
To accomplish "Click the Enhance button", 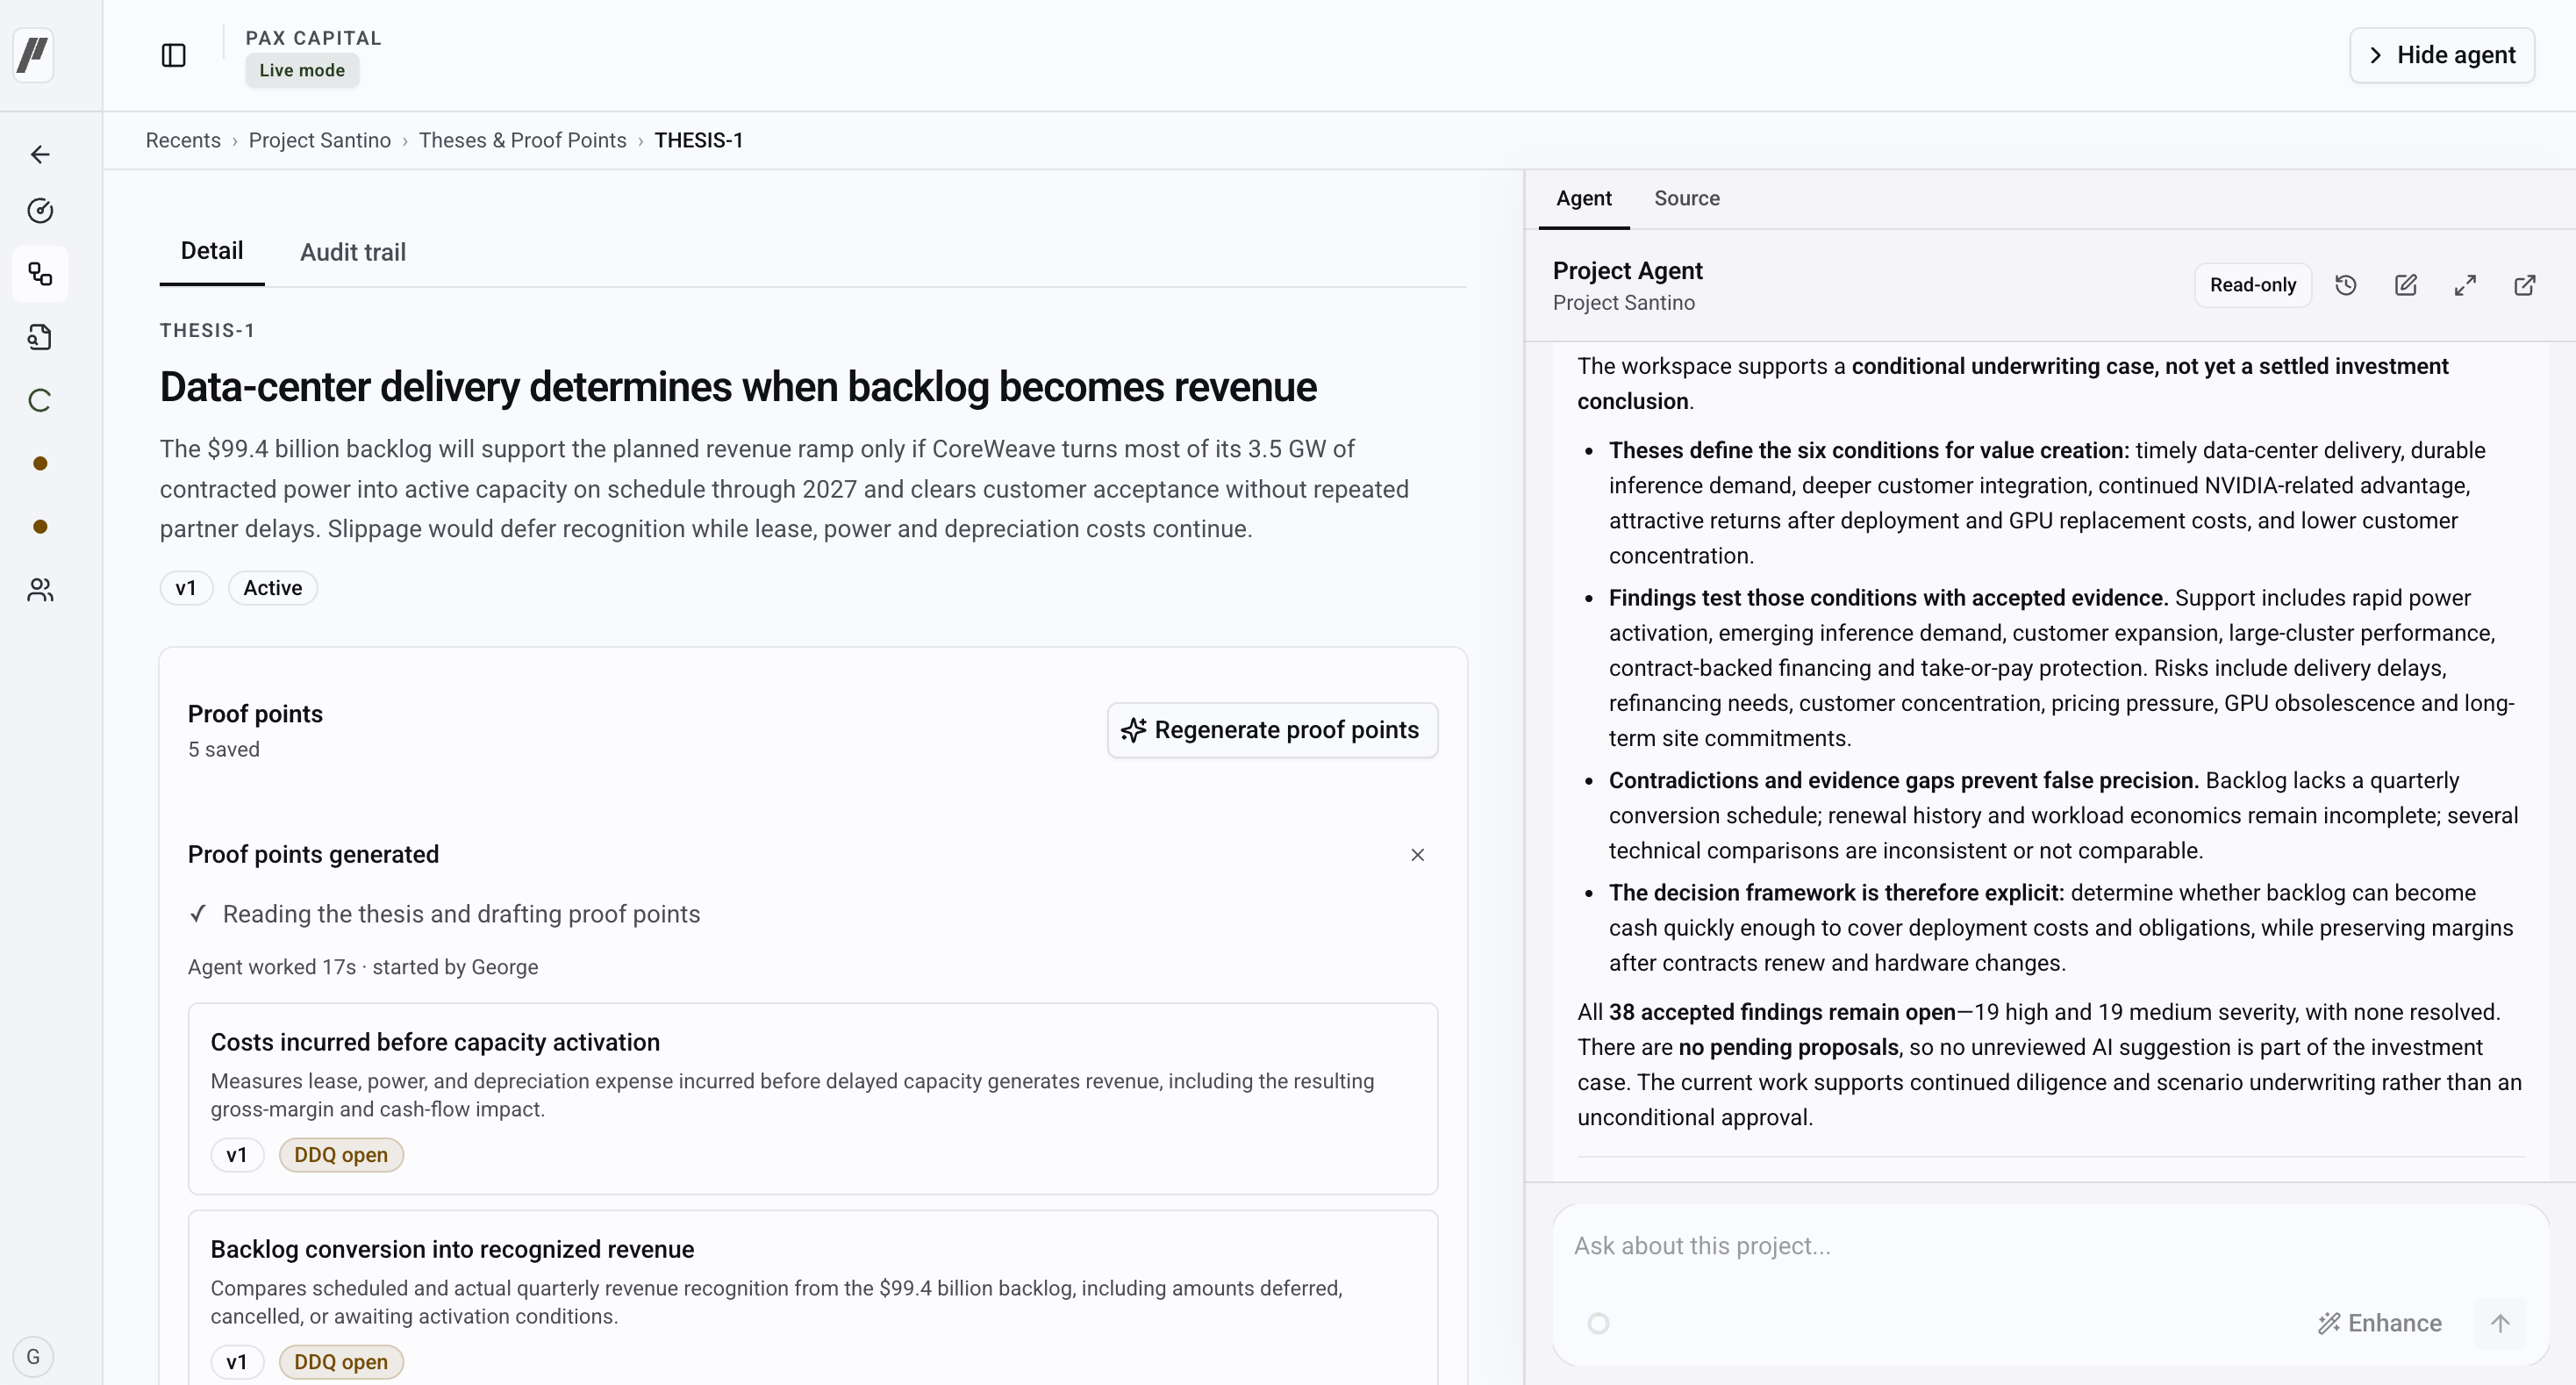I will click(x=2380, y=1323).
